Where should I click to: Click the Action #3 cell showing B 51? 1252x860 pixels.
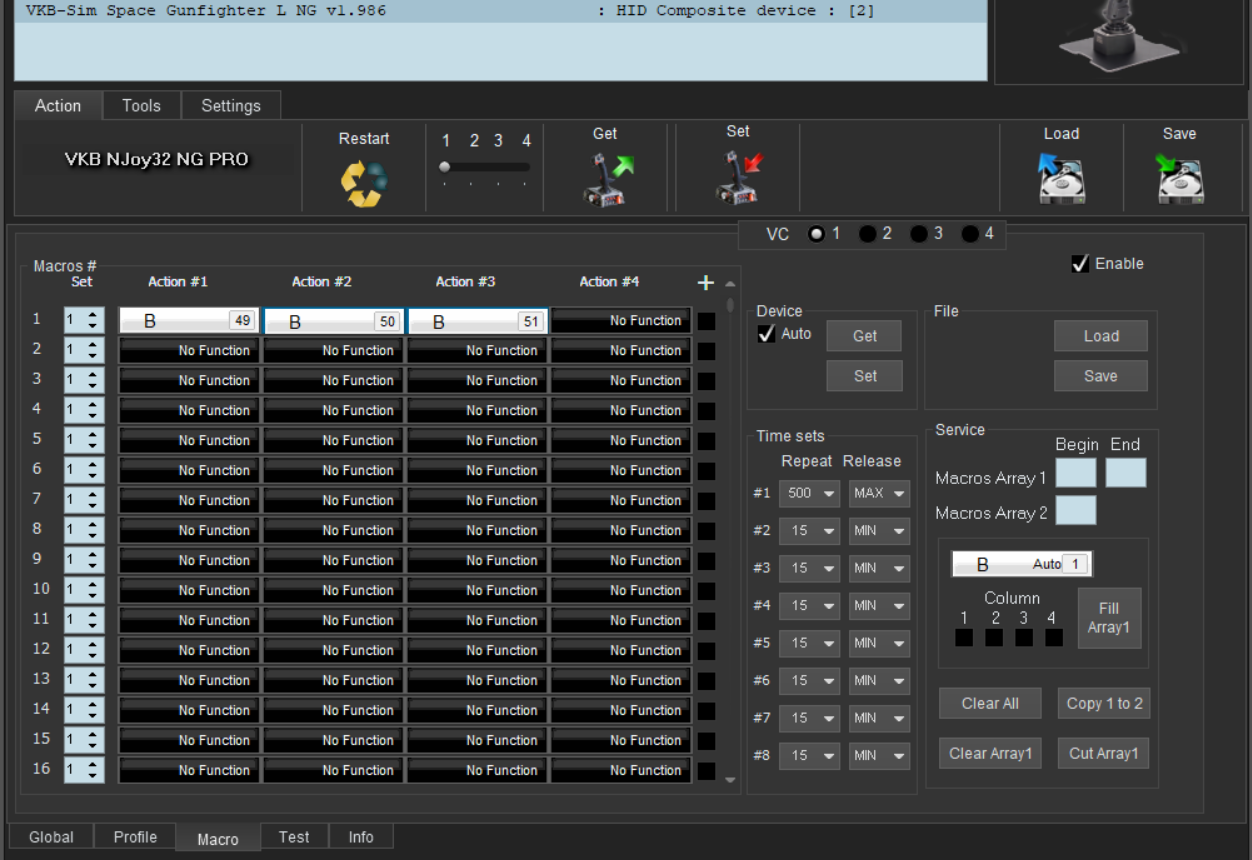click(478, 321)
